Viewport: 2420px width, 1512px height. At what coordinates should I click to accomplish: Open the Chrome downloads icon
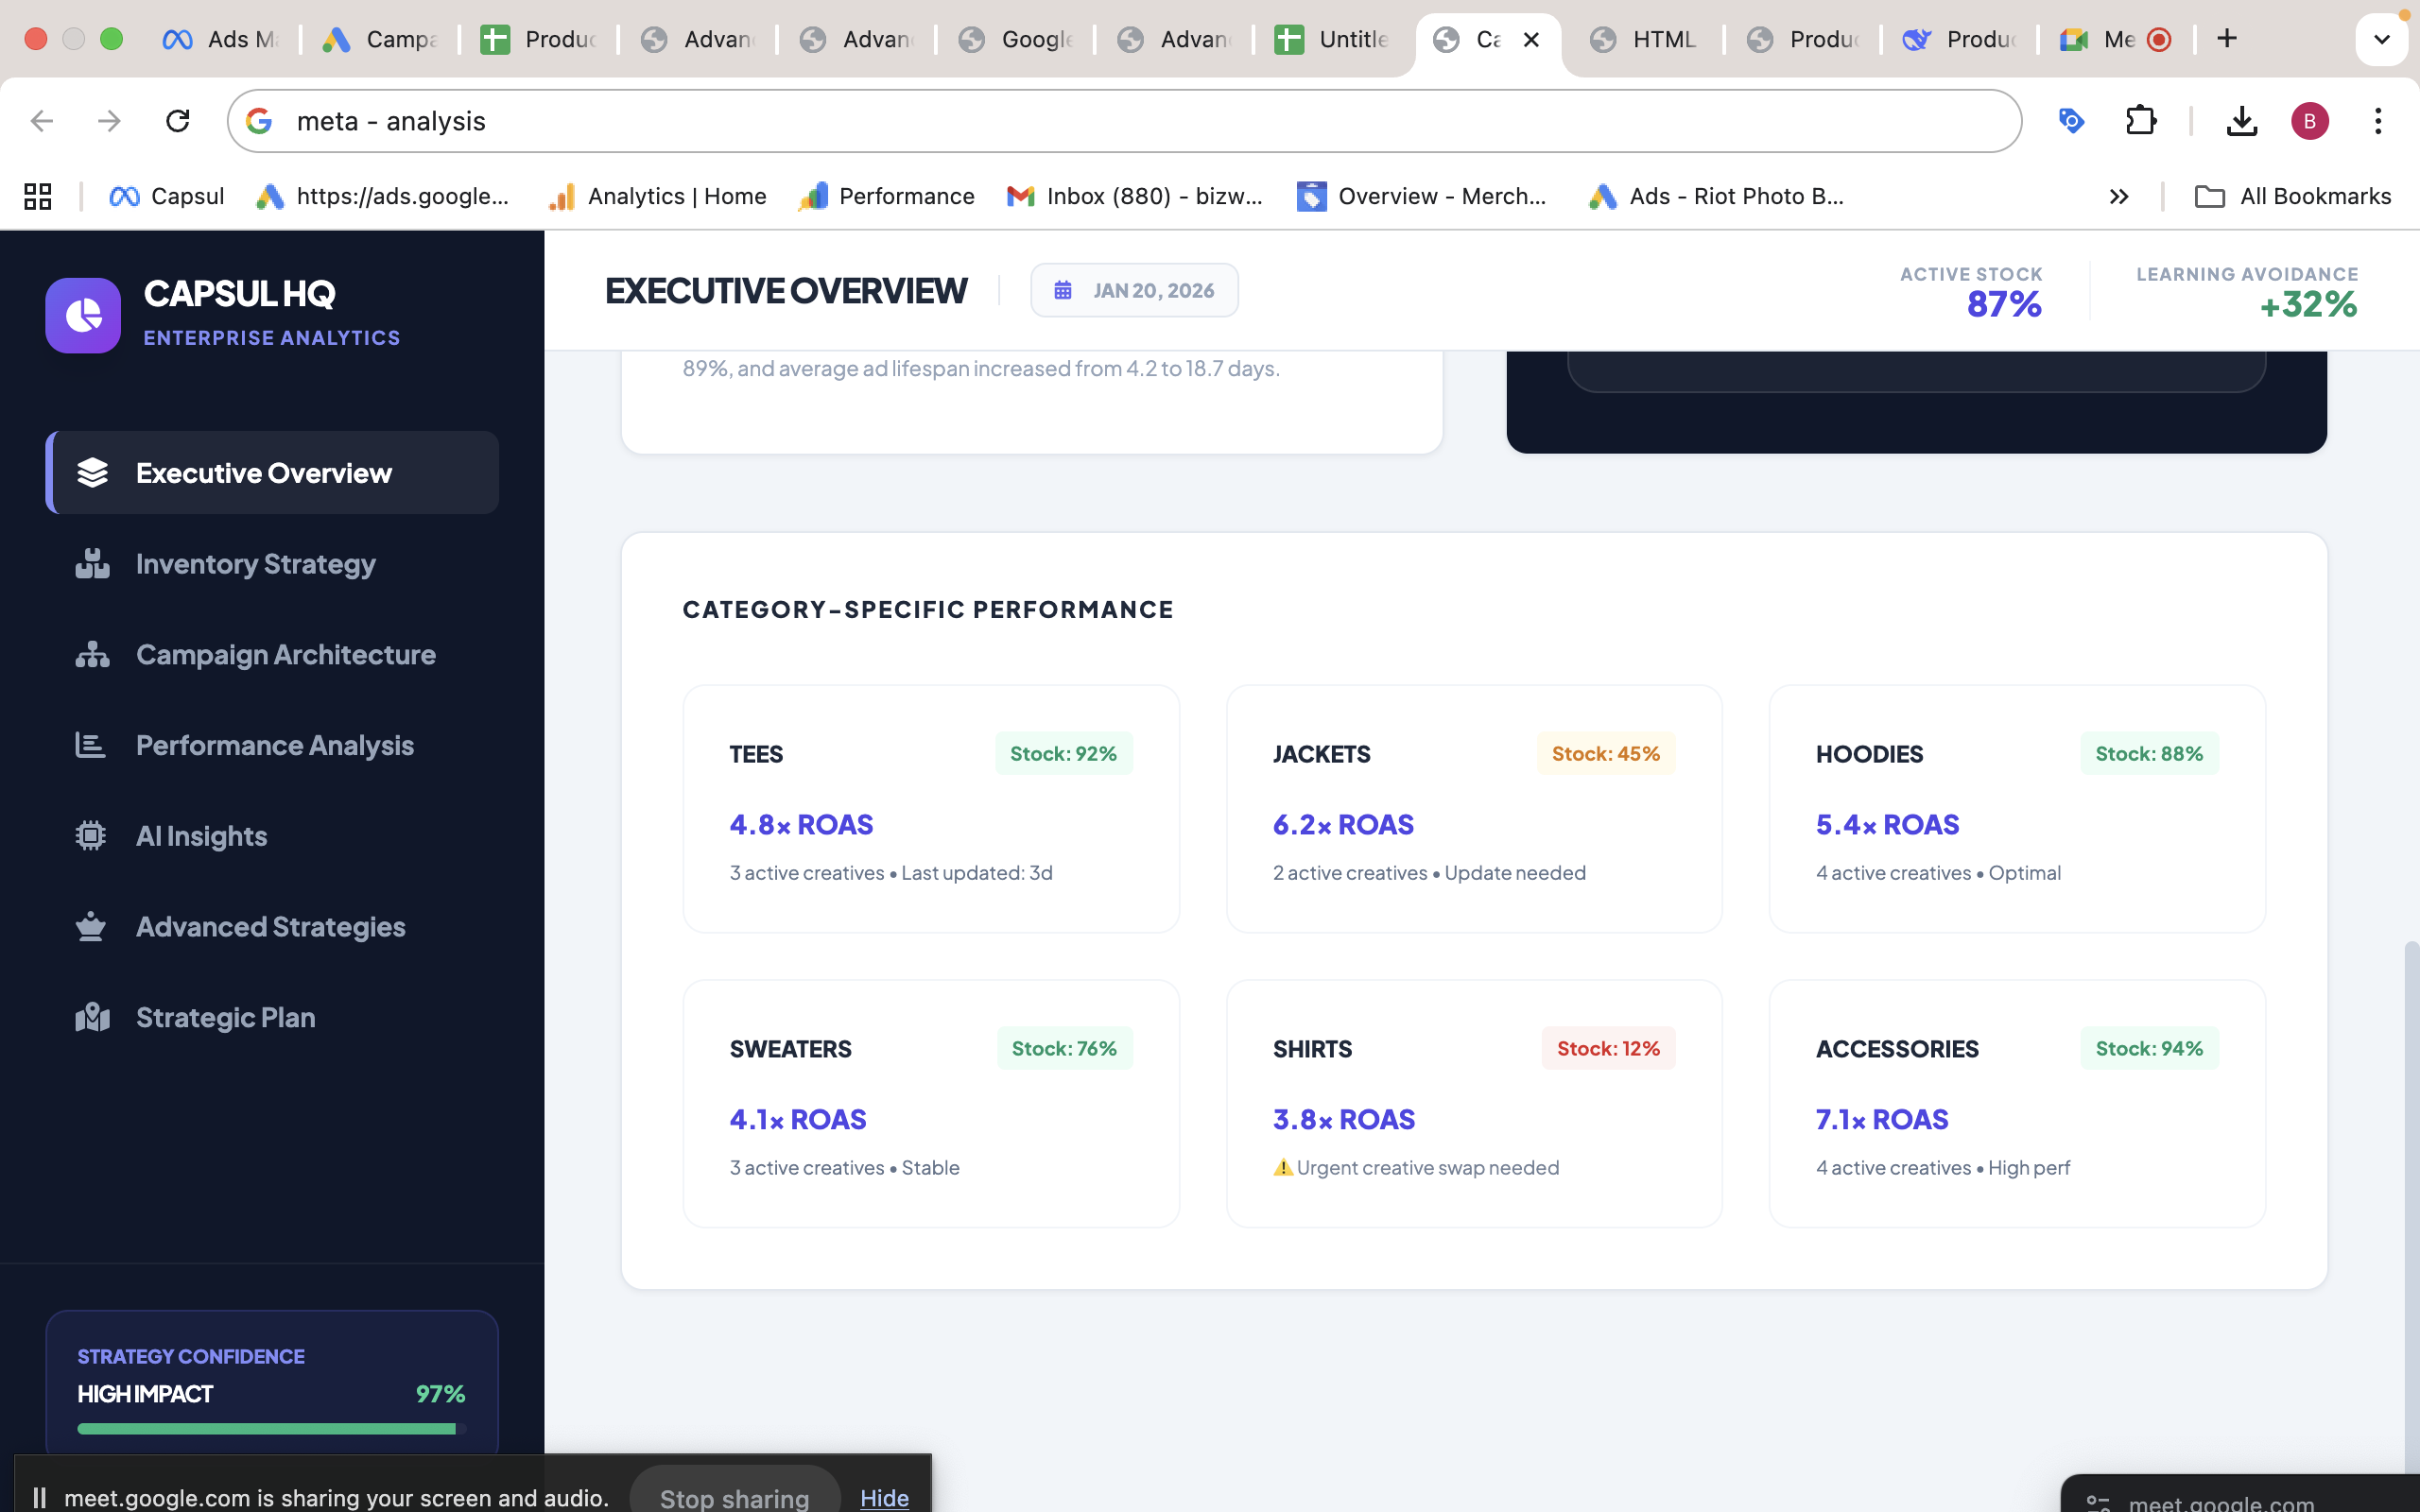[2241, 121]
